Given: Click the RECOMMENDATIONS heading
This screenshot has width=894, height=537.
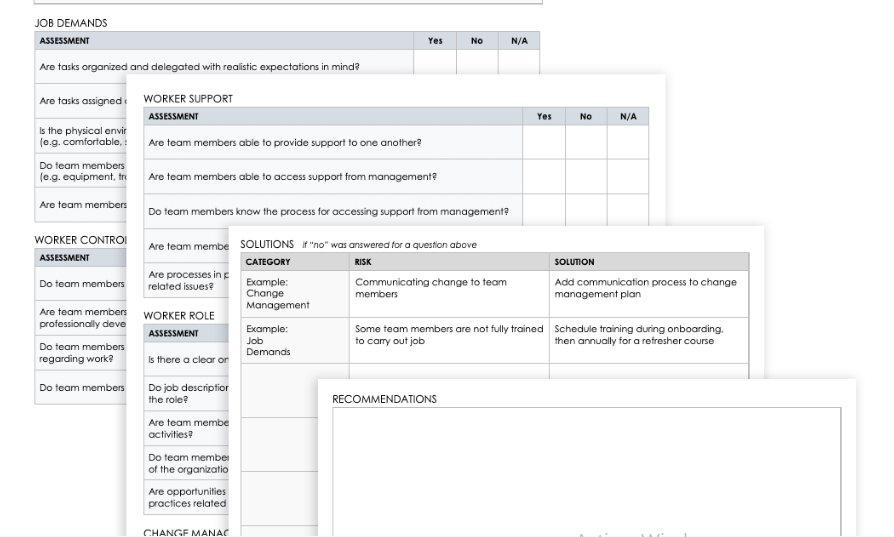Looking at the screenshot, I should pyautogui.click(x=384, y=400).
